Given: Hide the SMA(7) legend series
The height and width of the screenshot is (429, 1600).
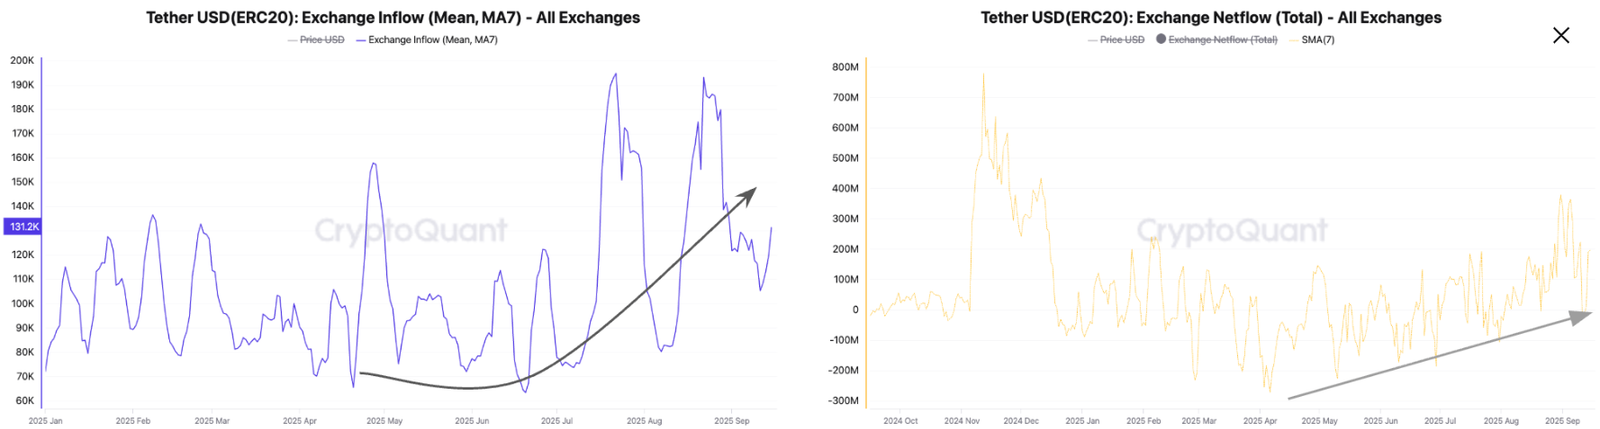Looking at the screenshot, I should tap(1317, 40).
